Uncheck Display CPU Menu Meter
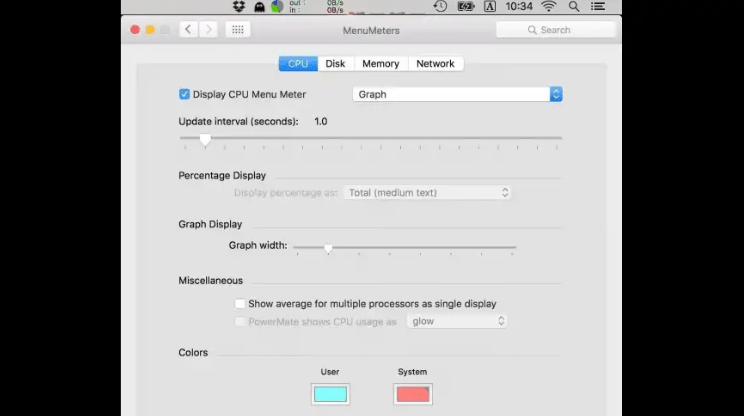The height and width of the screenshot is (416, 744). [x=184, y=94]
